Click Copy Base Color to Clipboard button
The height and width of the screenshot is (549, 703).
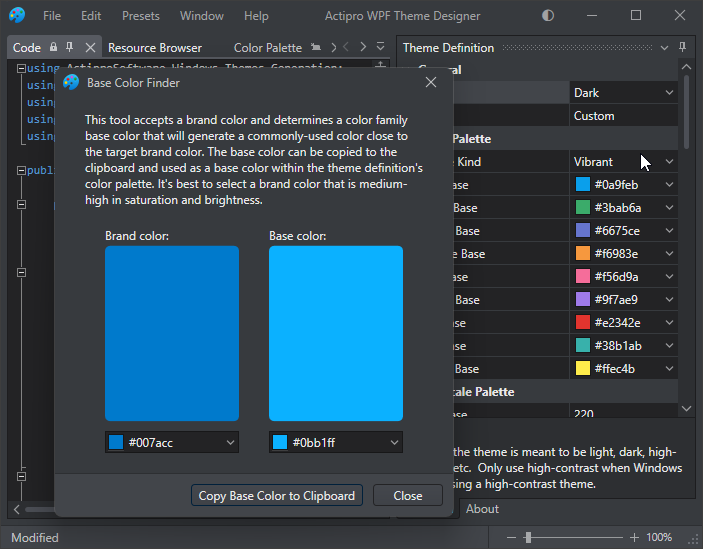[x=277, y=496]
